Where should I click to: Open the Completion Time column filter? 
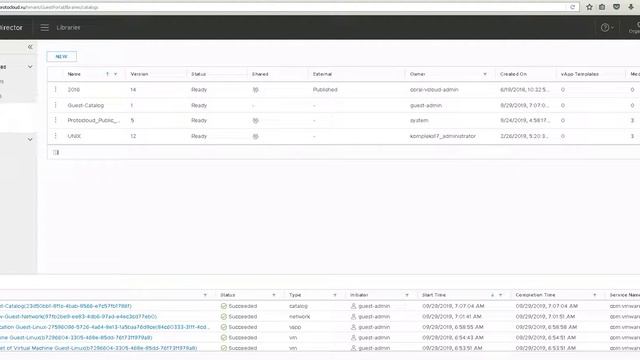tap(595, 295)
